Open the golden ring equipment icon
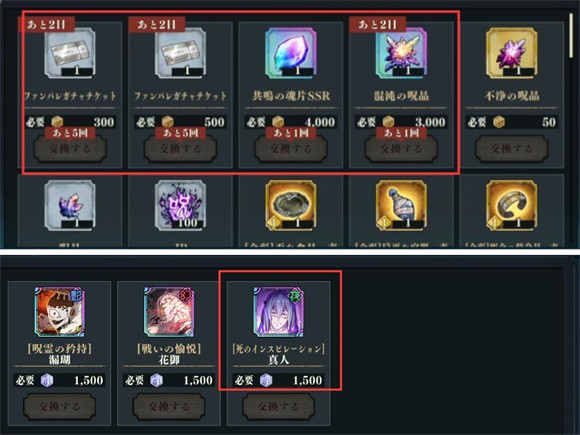 point(291,205)
